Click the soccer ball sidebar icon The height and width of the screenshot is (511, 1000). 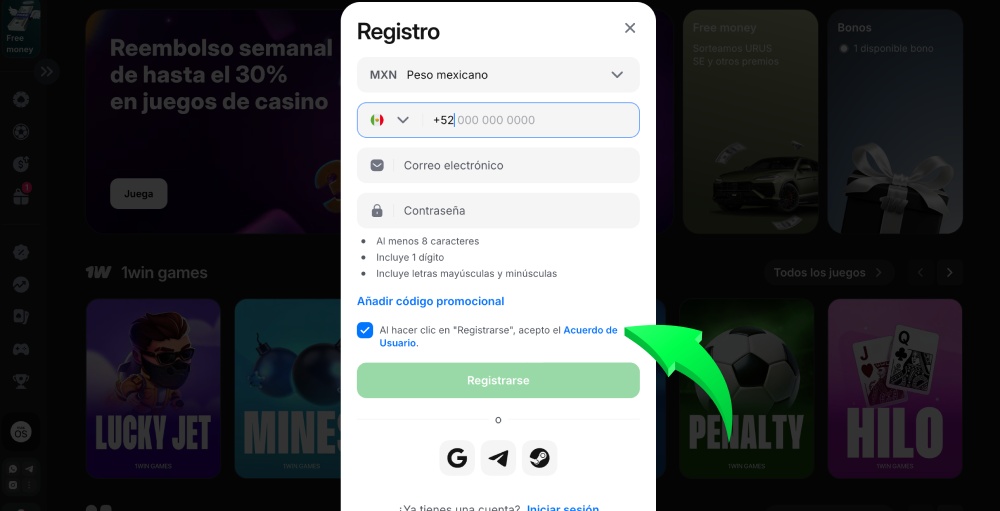coord(21,132)
